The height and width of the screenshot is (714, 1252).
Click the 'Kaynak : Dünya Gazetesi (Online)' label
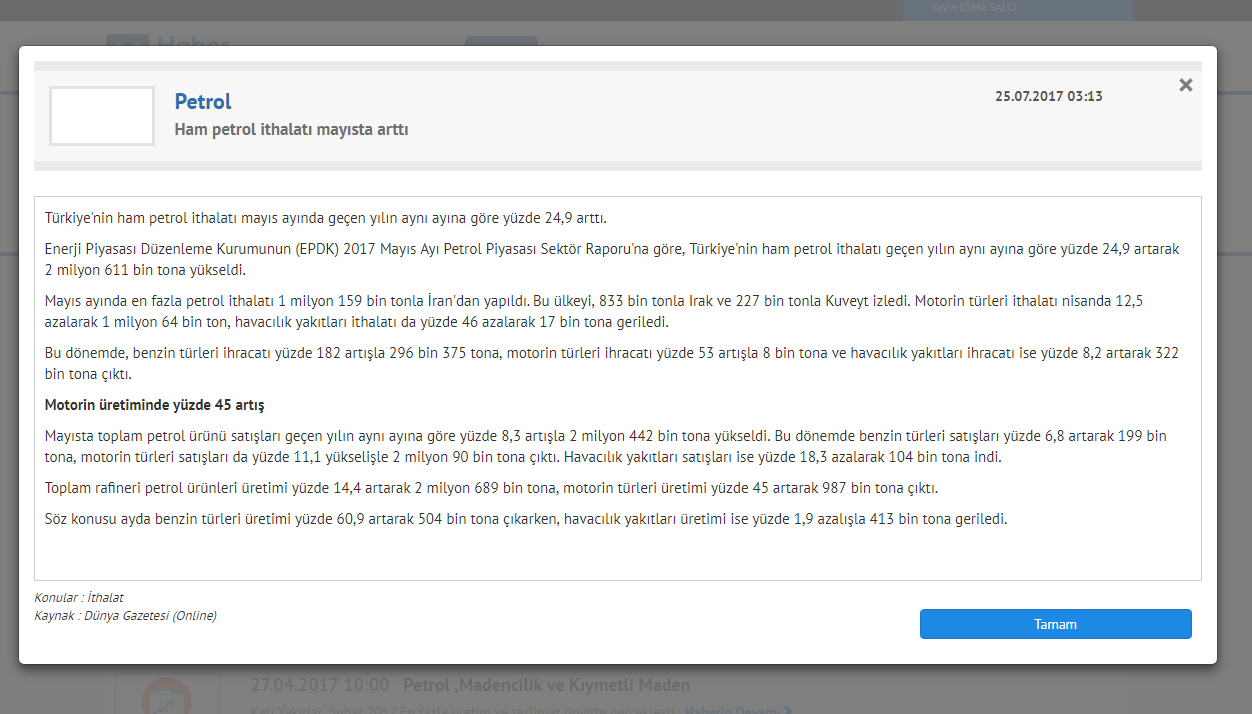pyautogui.click(x=125, y=615)
